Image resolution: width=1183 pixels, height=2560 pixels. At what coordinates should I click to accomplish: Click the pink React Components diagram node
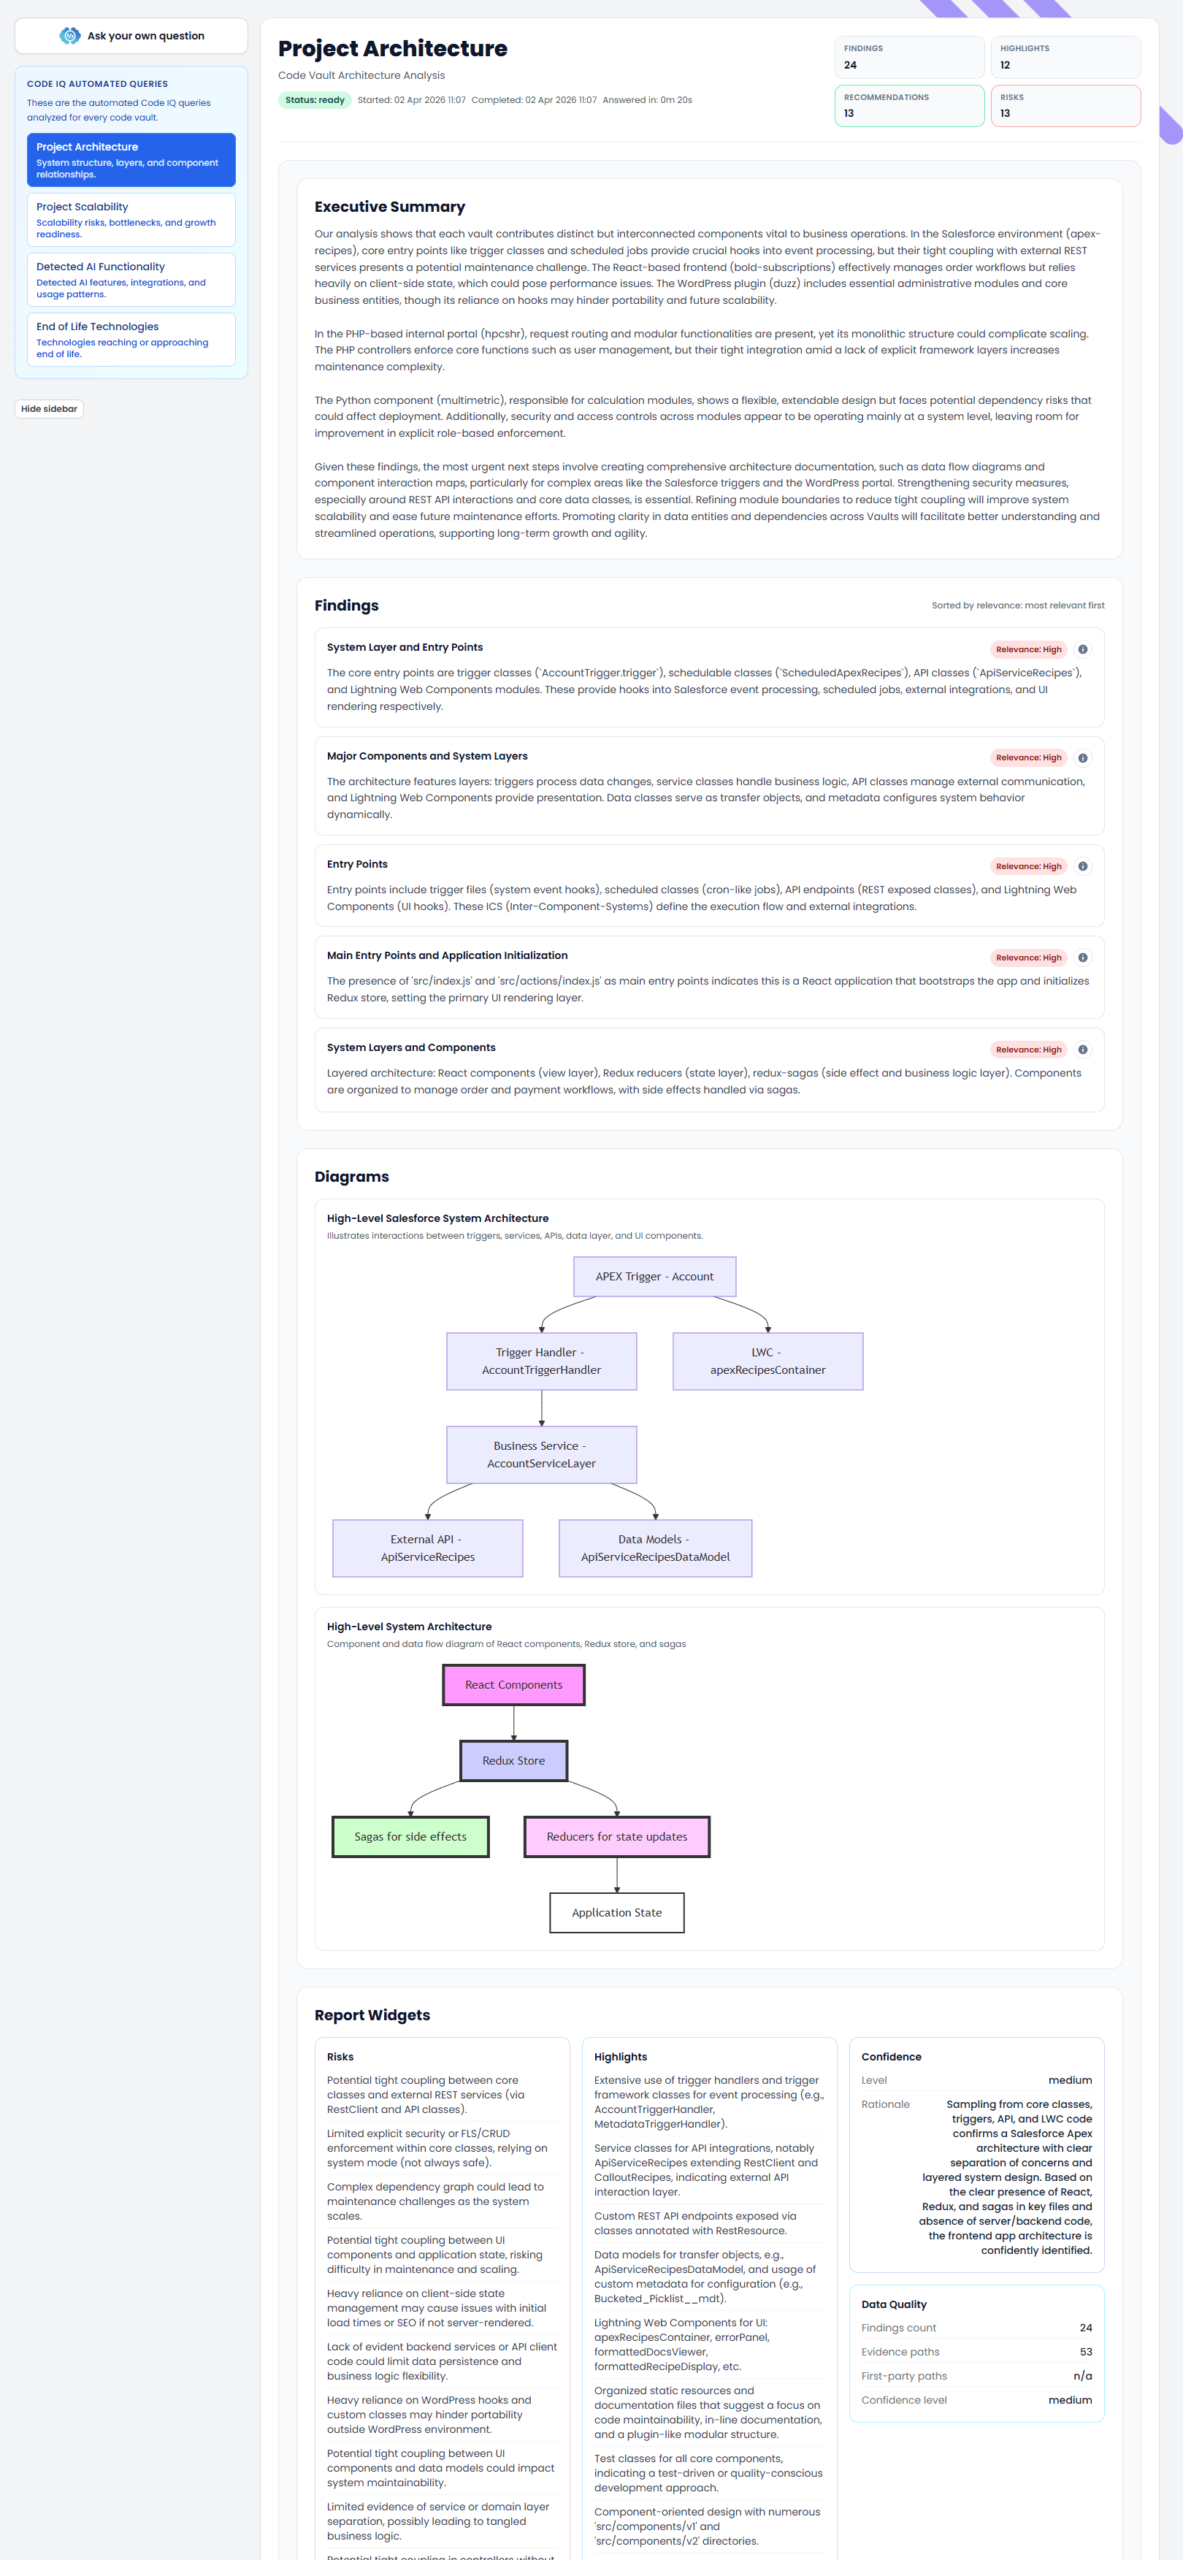[513, 1685]
